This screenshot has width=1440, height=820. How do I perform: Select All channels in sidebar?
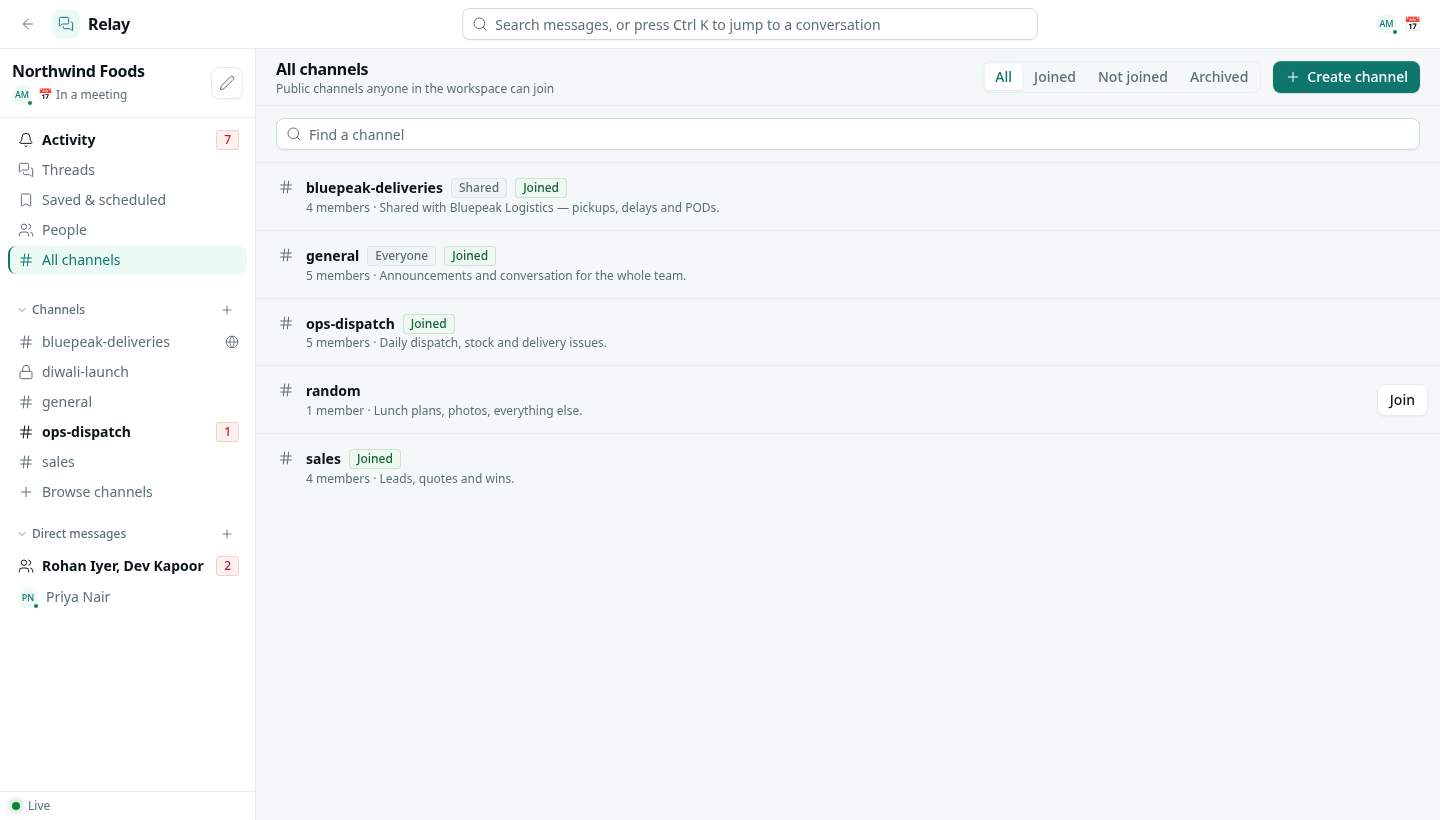(x=127, y=260)
